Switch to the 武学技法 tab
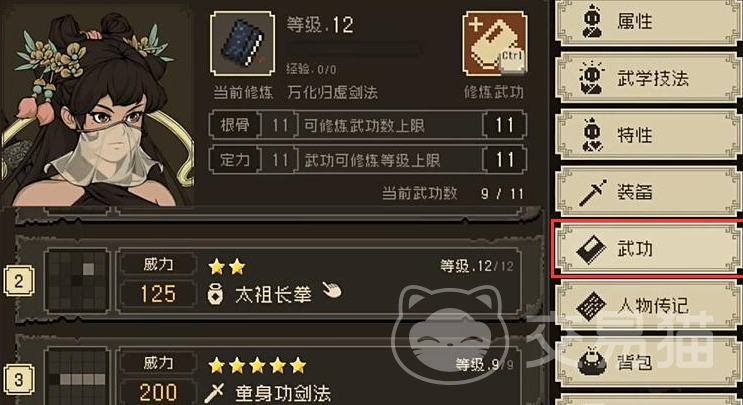The height and width of the screenshot is (405, 743). [x=648, y=78]
